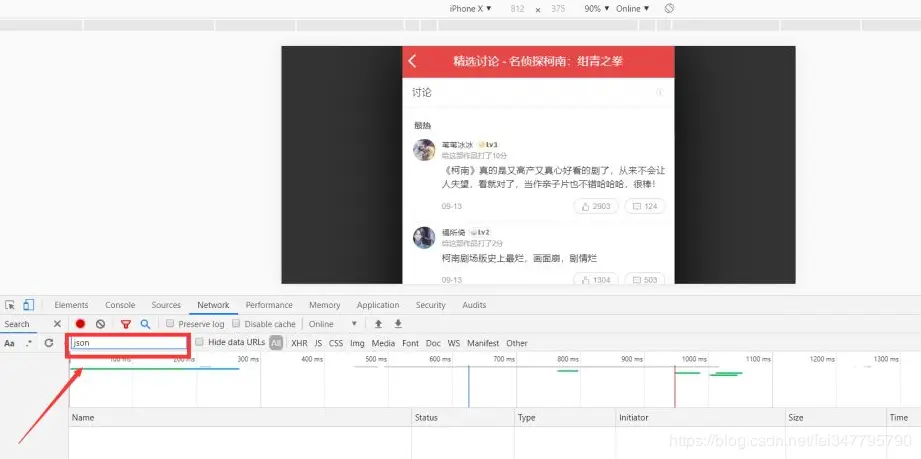
Task: Filter requests by Img
Action: [357, 343]
